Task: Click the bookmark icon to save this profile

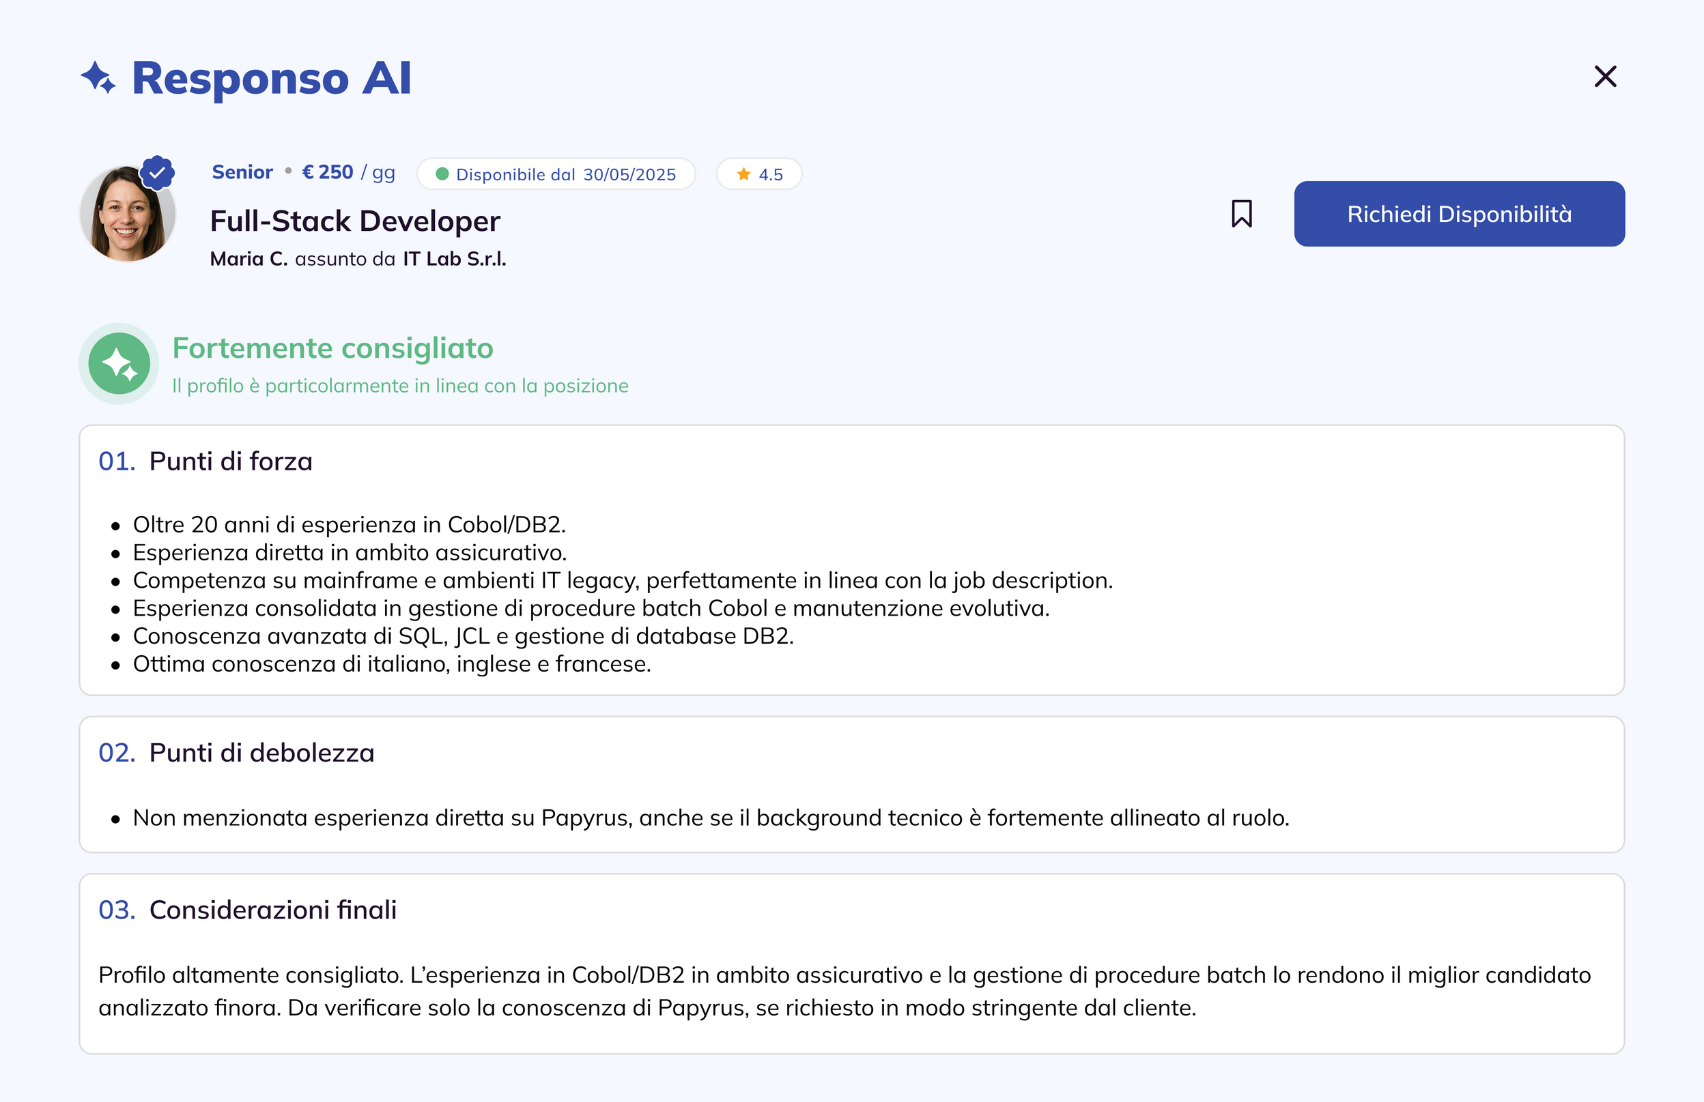Action: pyautogui.click(x=1241, y=213)
